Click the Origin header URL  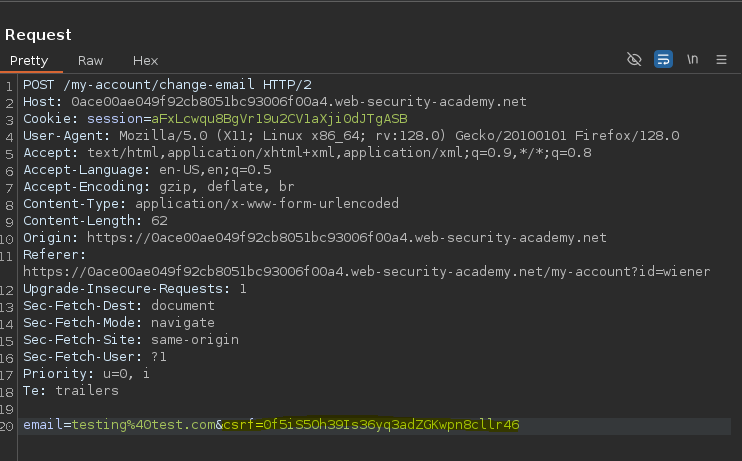pyautogui.click(x=347, y=238)
